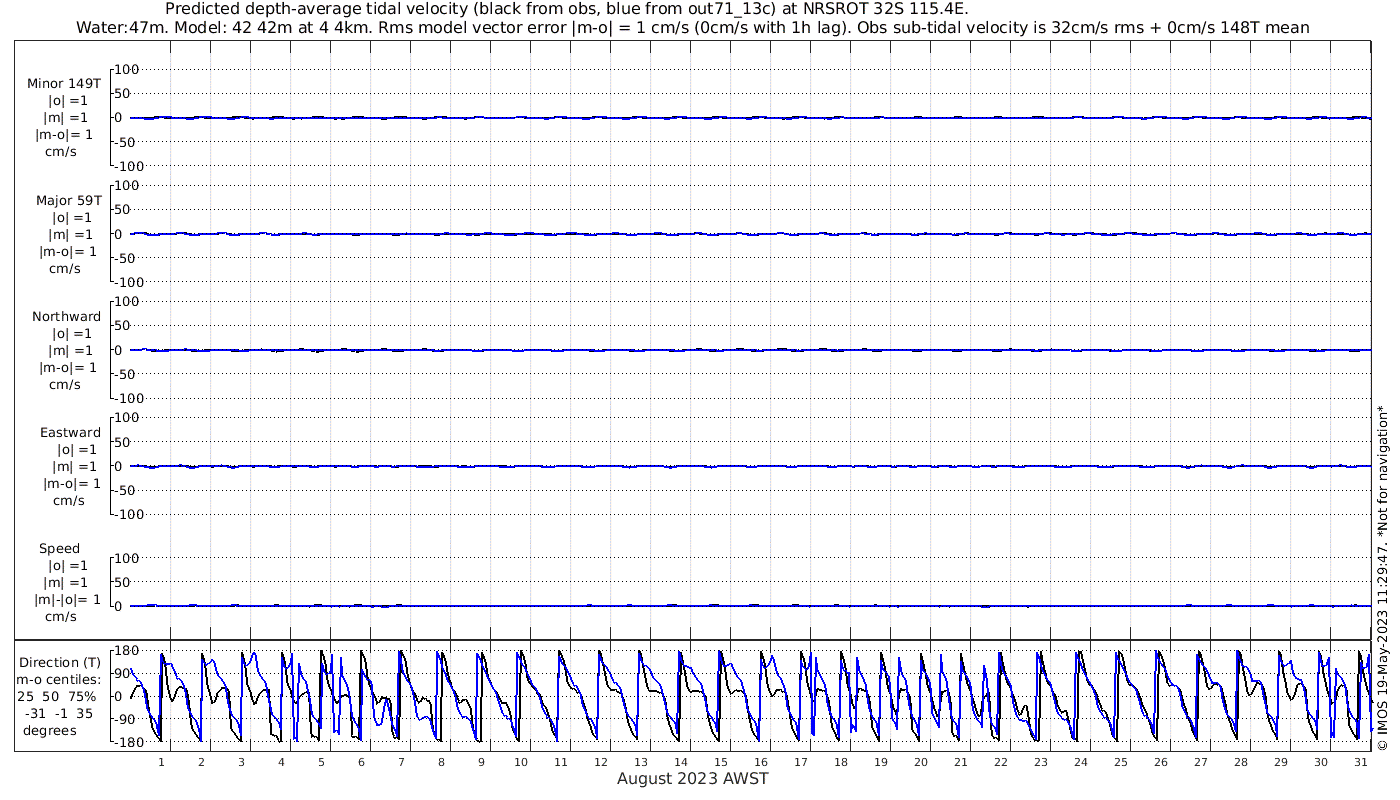Click day '8' on the date axis
1400x800 pixels.
pyautogui.click(x=441, y=762)
